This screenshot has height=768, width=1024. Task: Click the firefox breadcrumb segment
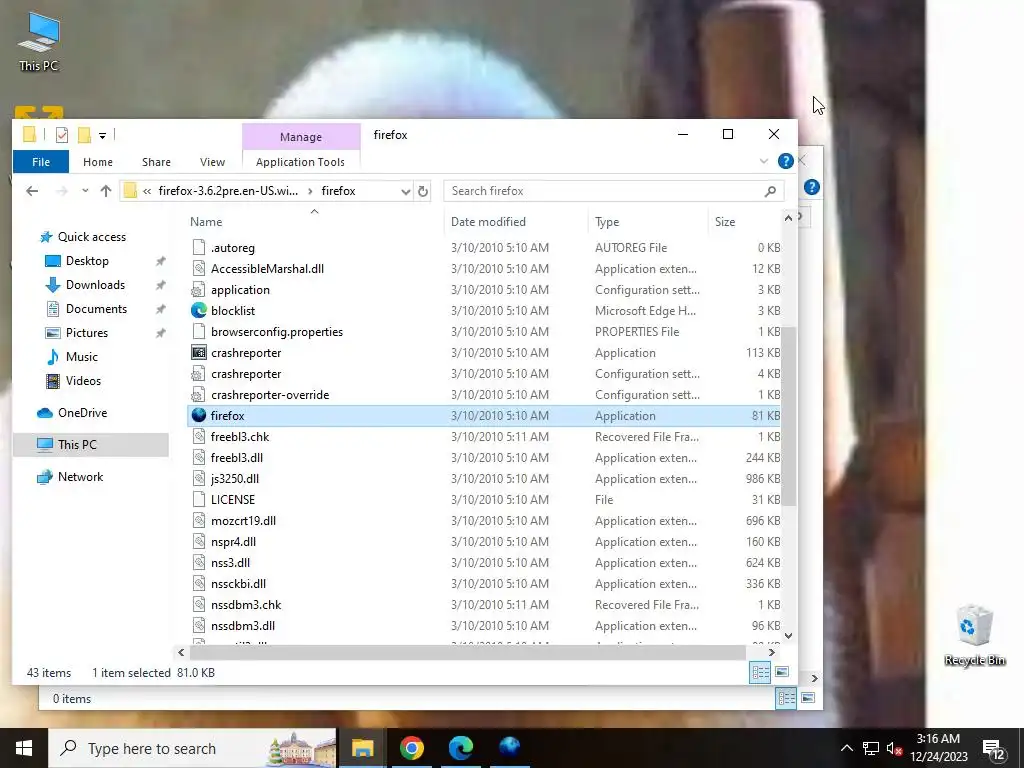pyautogui.click(x=338, y=191)
